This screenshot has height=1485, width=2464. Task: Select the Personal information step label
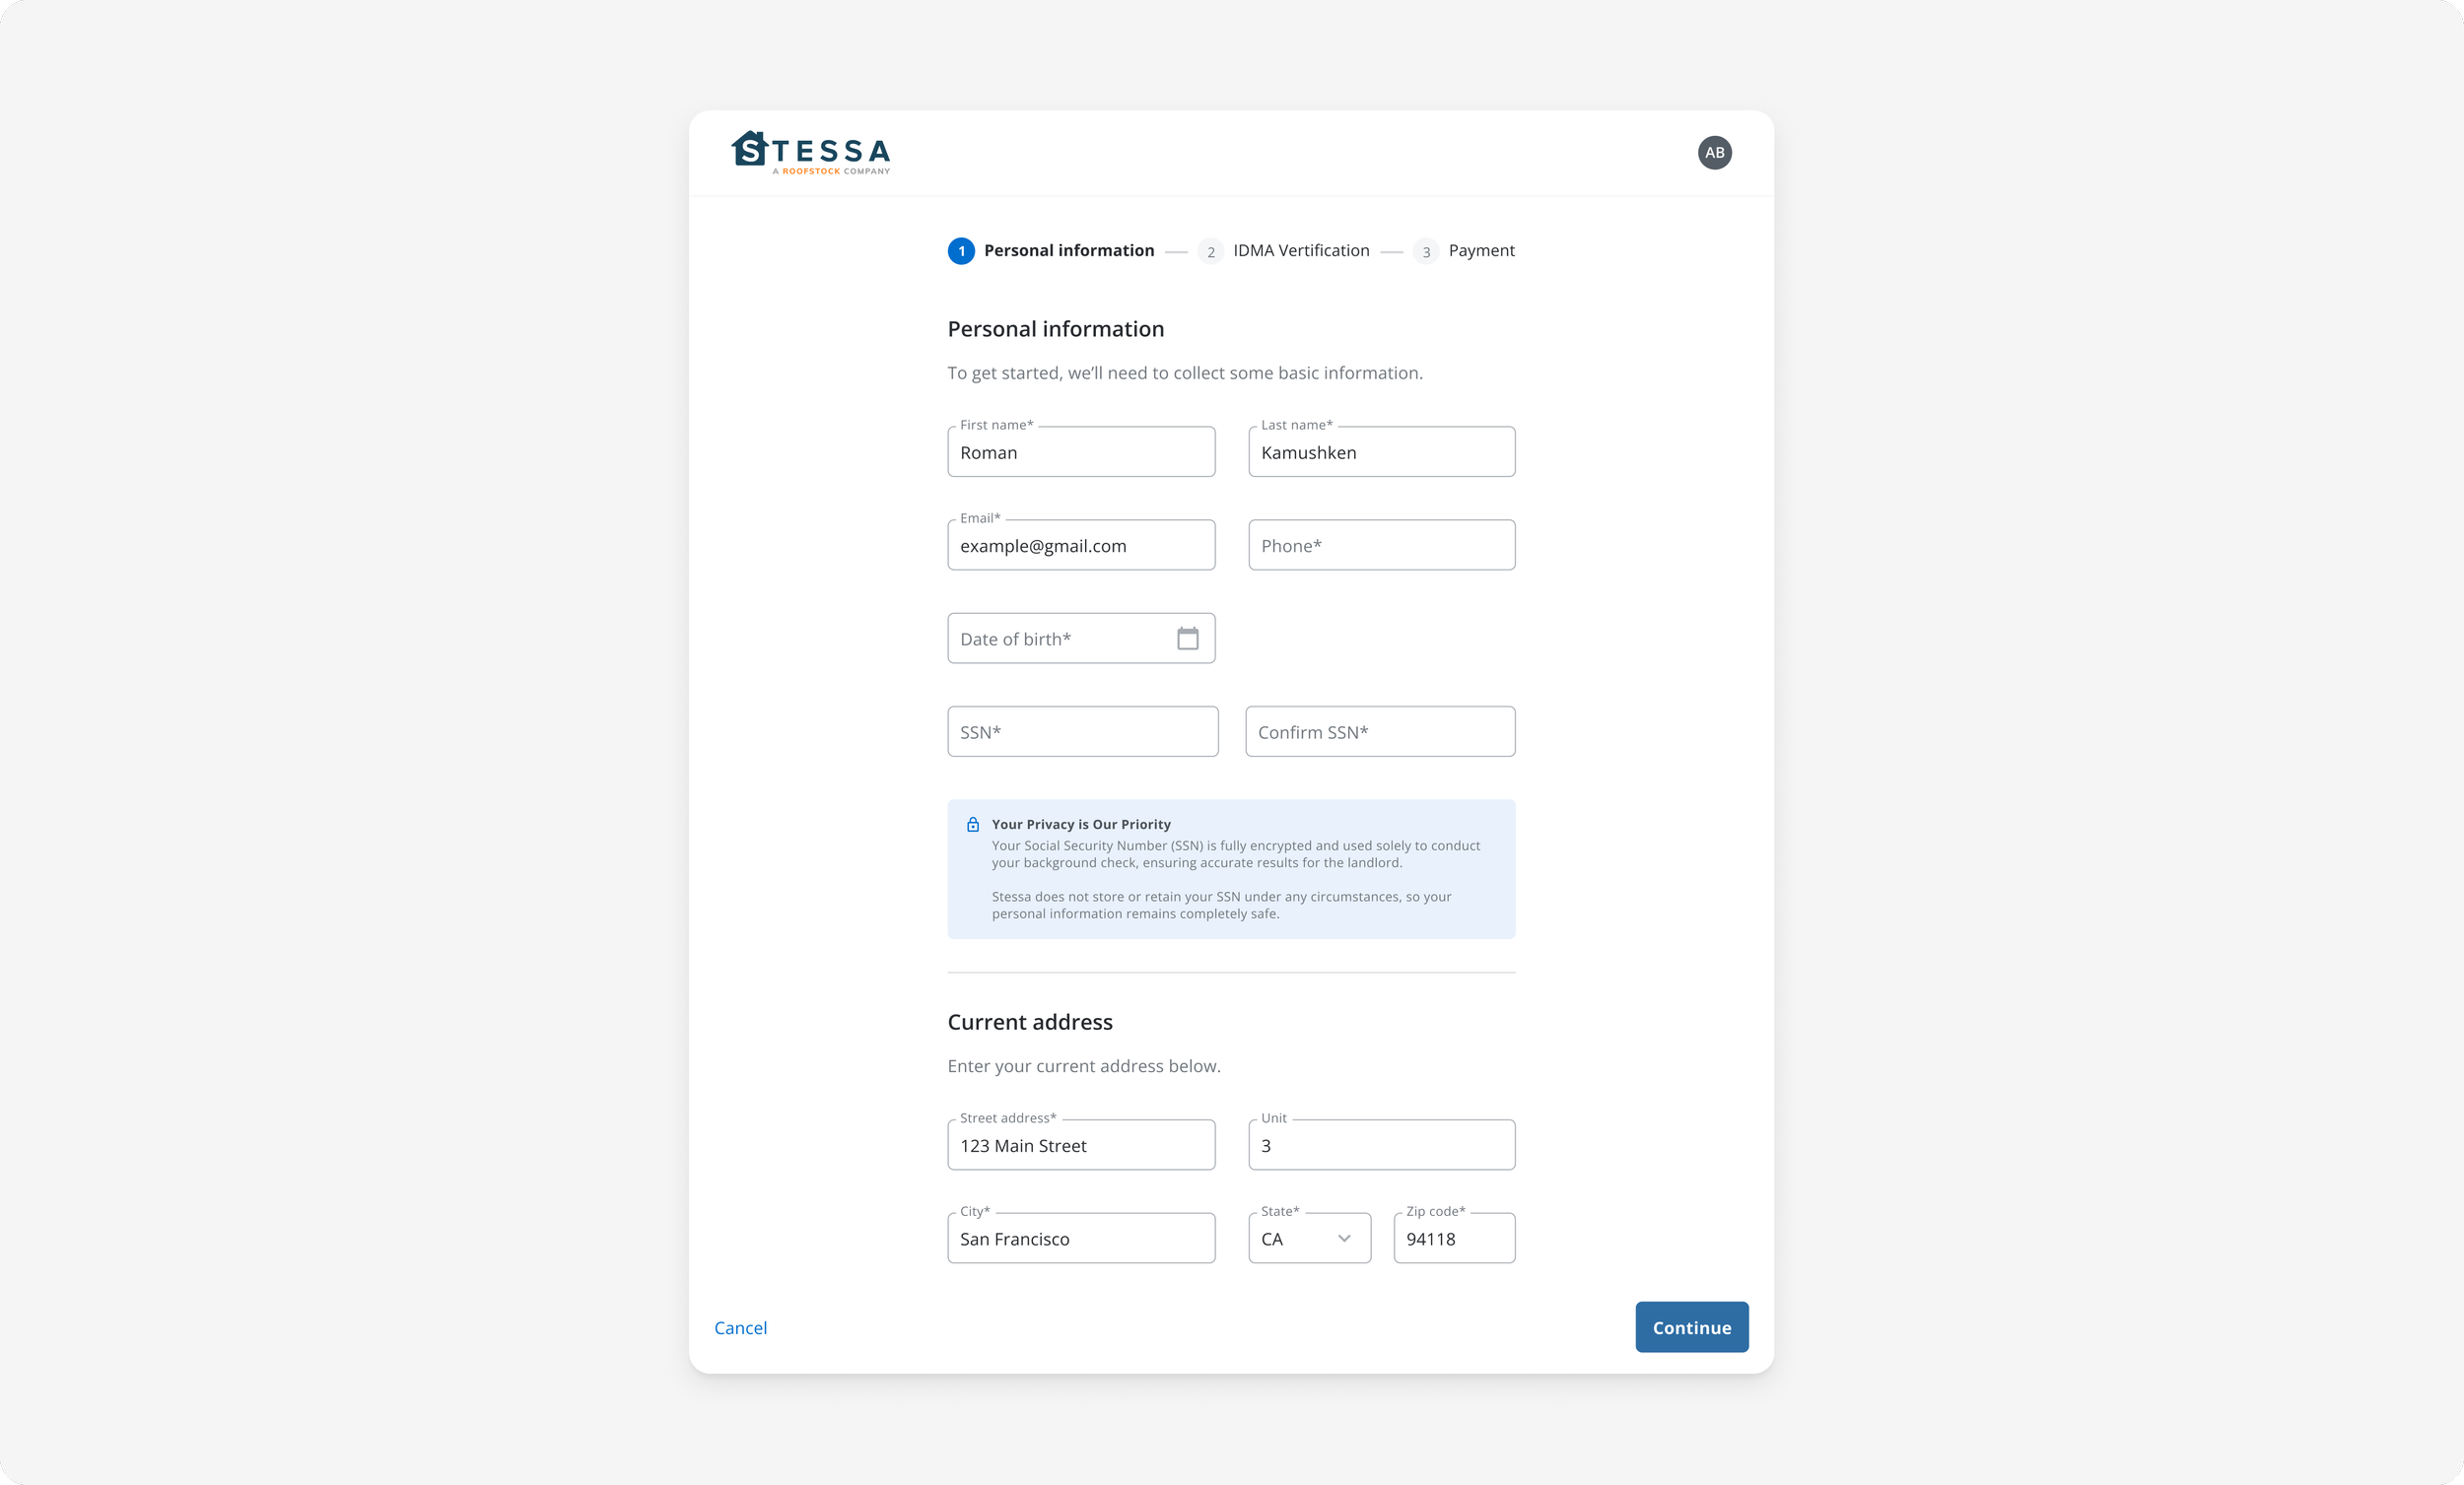[x=1068, y=251]
